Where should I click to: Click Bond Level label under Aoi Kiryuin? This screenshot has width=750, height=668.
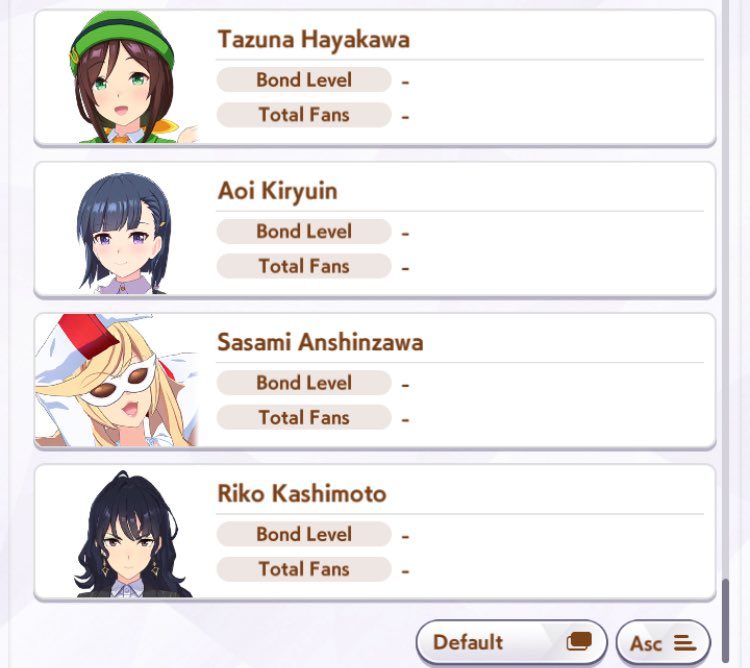[x=304, y=231]
